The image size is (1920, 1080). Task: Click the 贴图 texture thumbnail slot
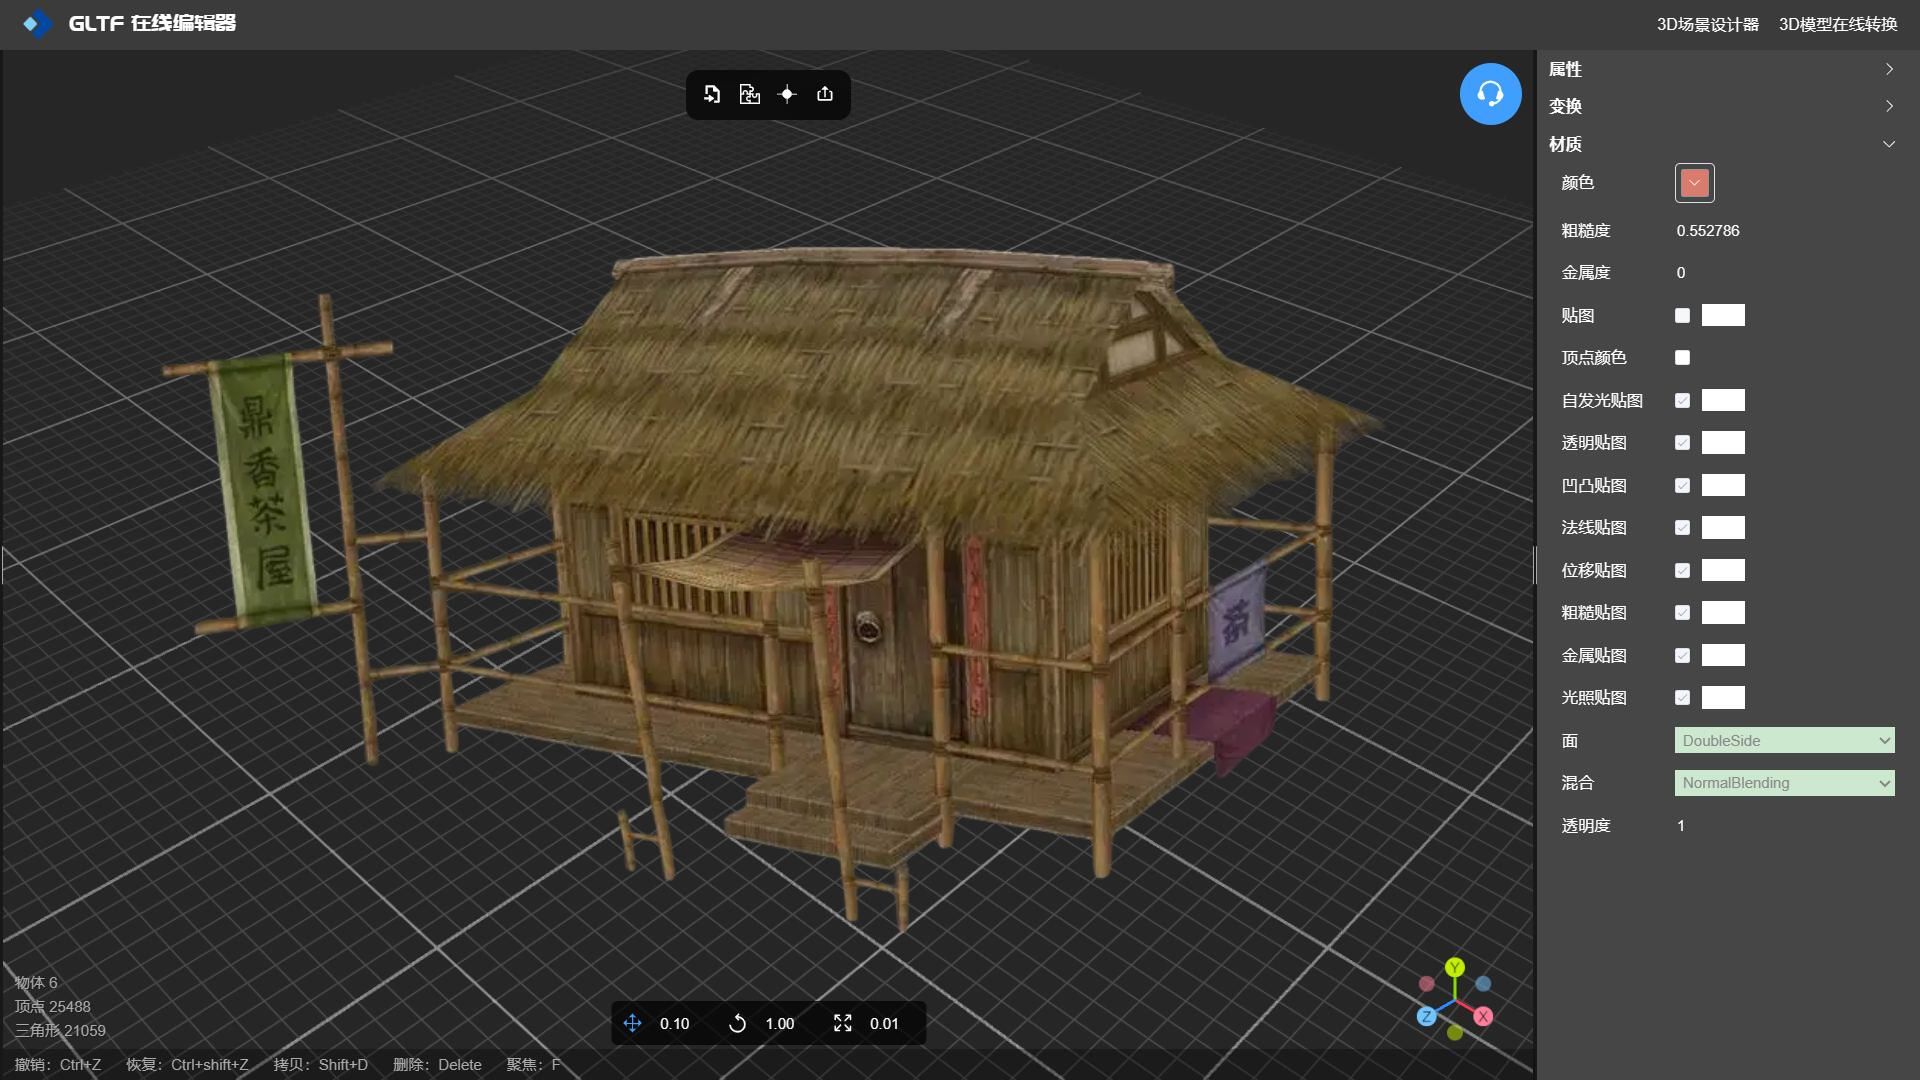click(x=1723, y=315)
